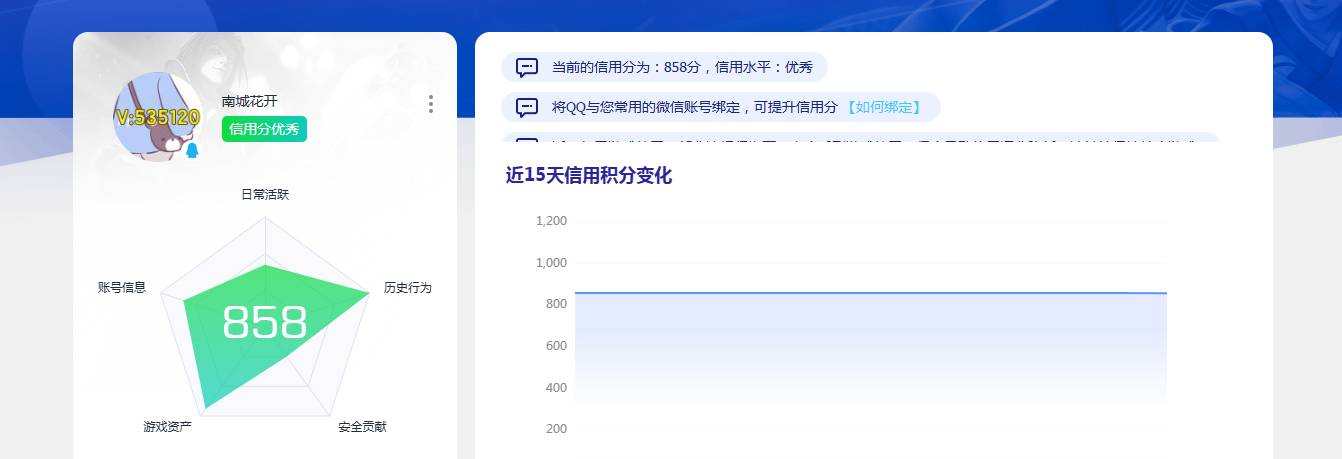This screenshot has height=459, width=1342.
Task: Click the credit score trend line
Action: pos(870,293)
